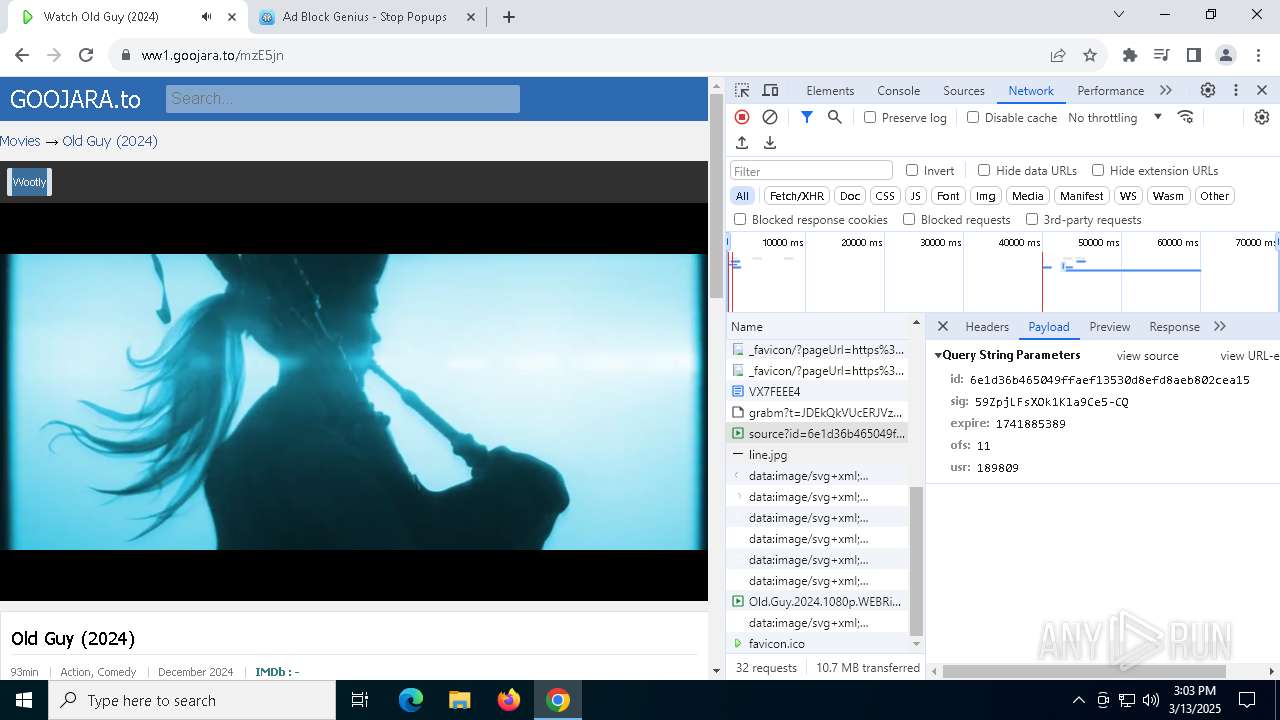Select the Wootly server button
1280x720 pixels.
click(x=29, y=182)
